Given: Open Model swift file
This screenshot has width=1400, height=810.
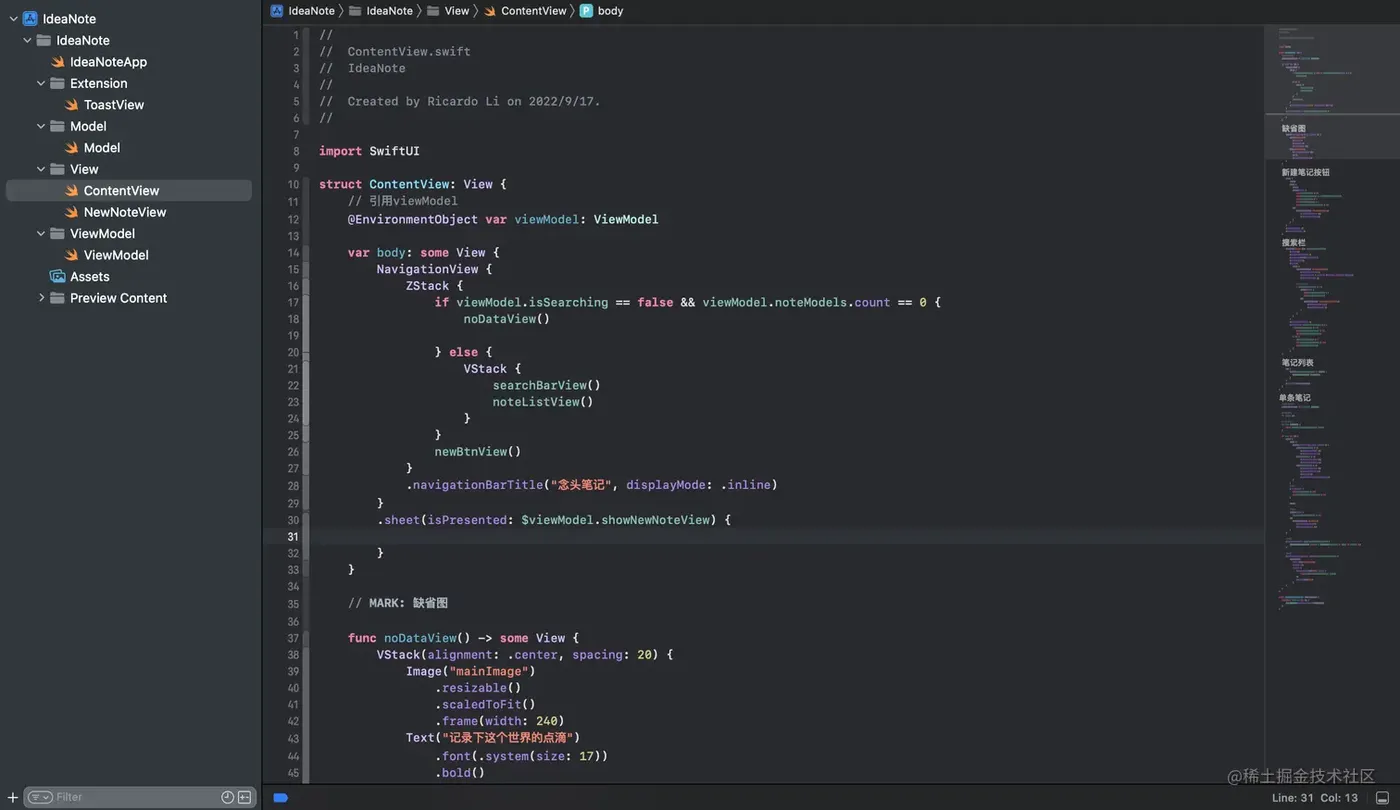Looking at the screenshot, I should tap(102, 148).
